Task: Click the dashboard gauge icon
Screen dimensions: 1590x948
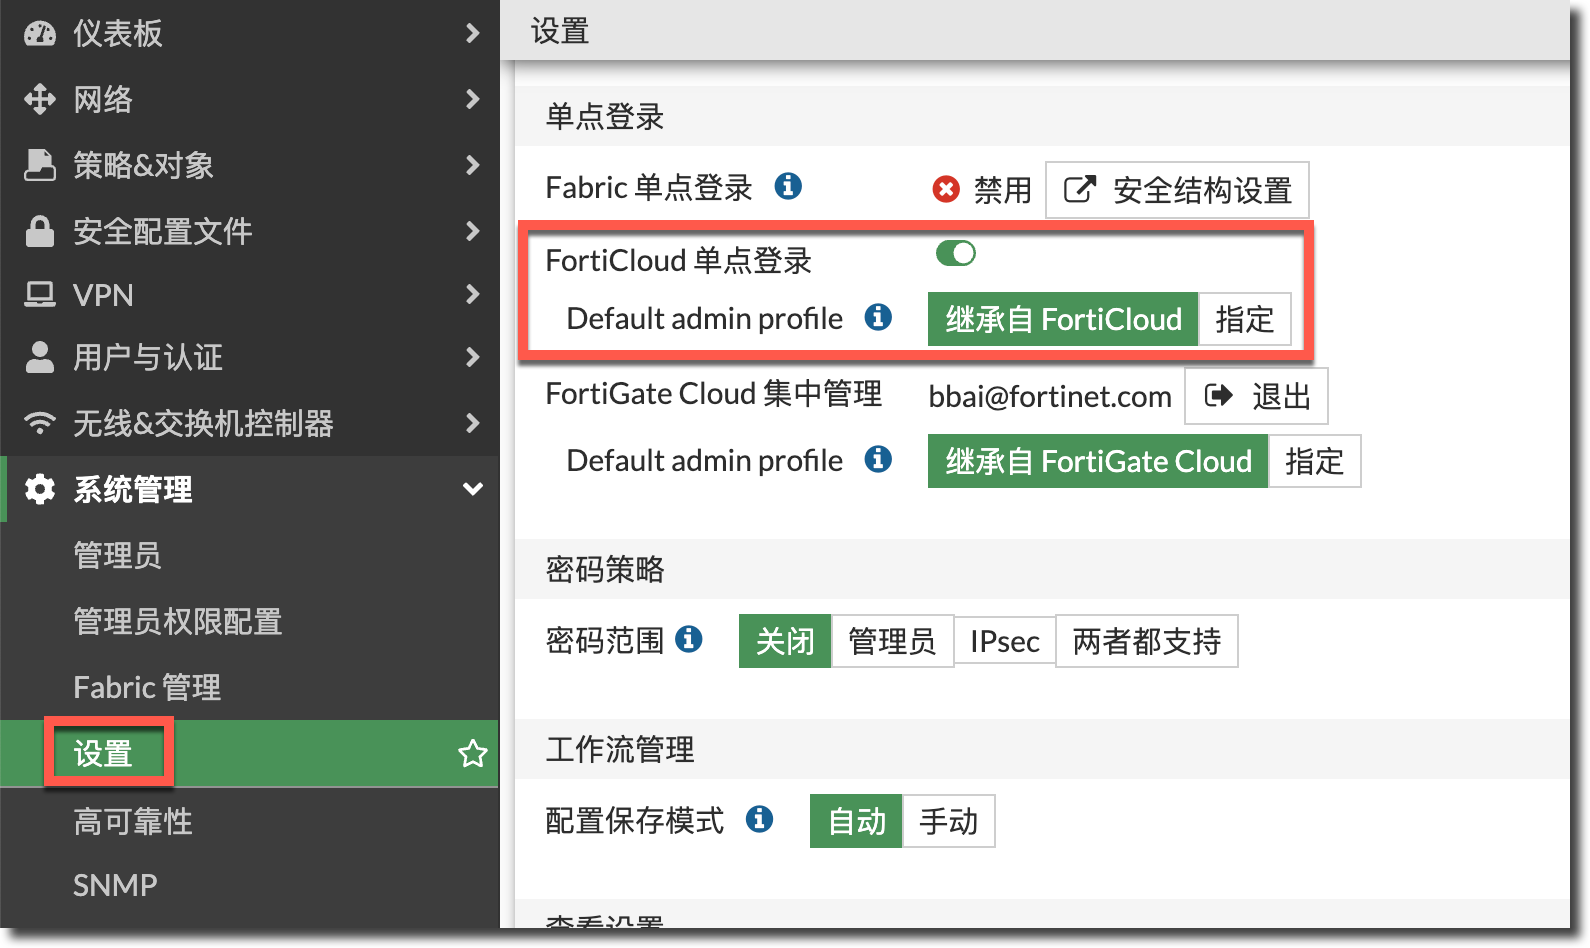Action: (x=40, y=34)
